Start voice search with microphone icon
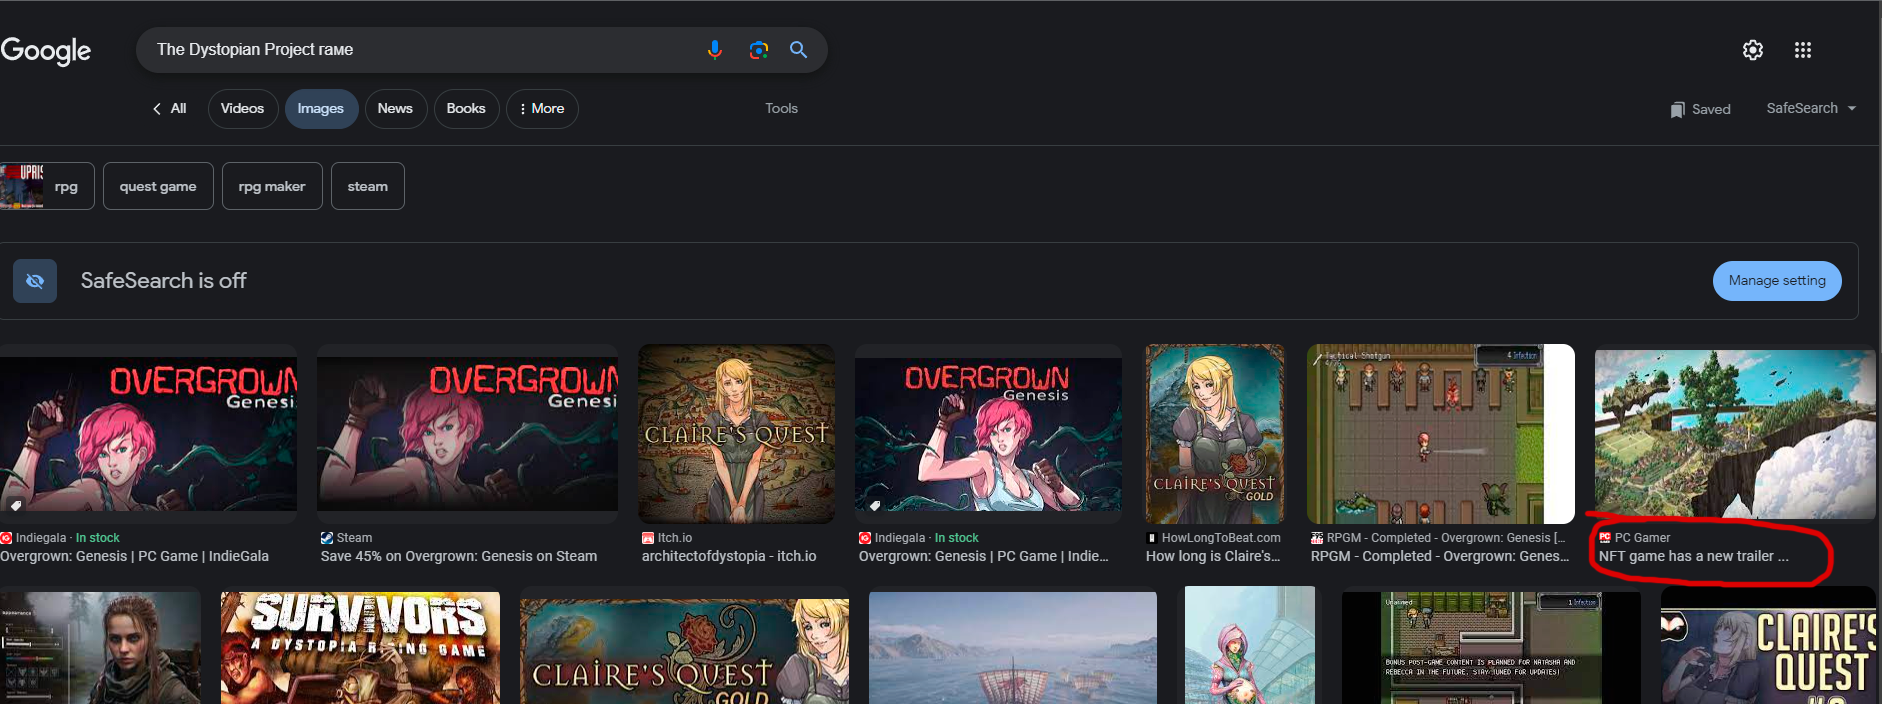The width and height of the screenshot is (1882, 704). point(714,50)
